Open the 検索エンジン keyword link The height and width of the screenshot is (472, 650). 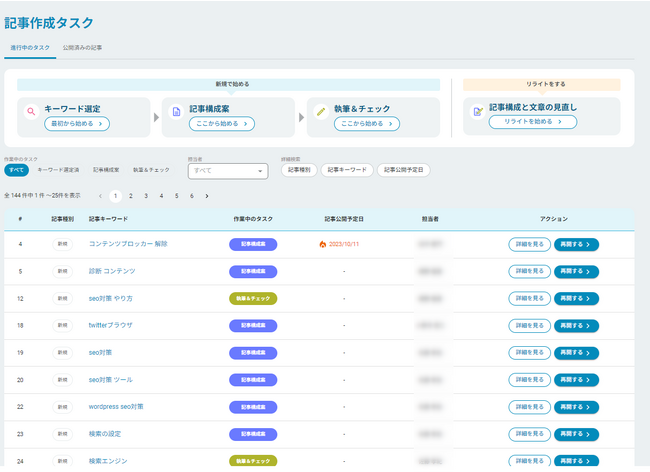pyautogui.click(x=108, y=461)
